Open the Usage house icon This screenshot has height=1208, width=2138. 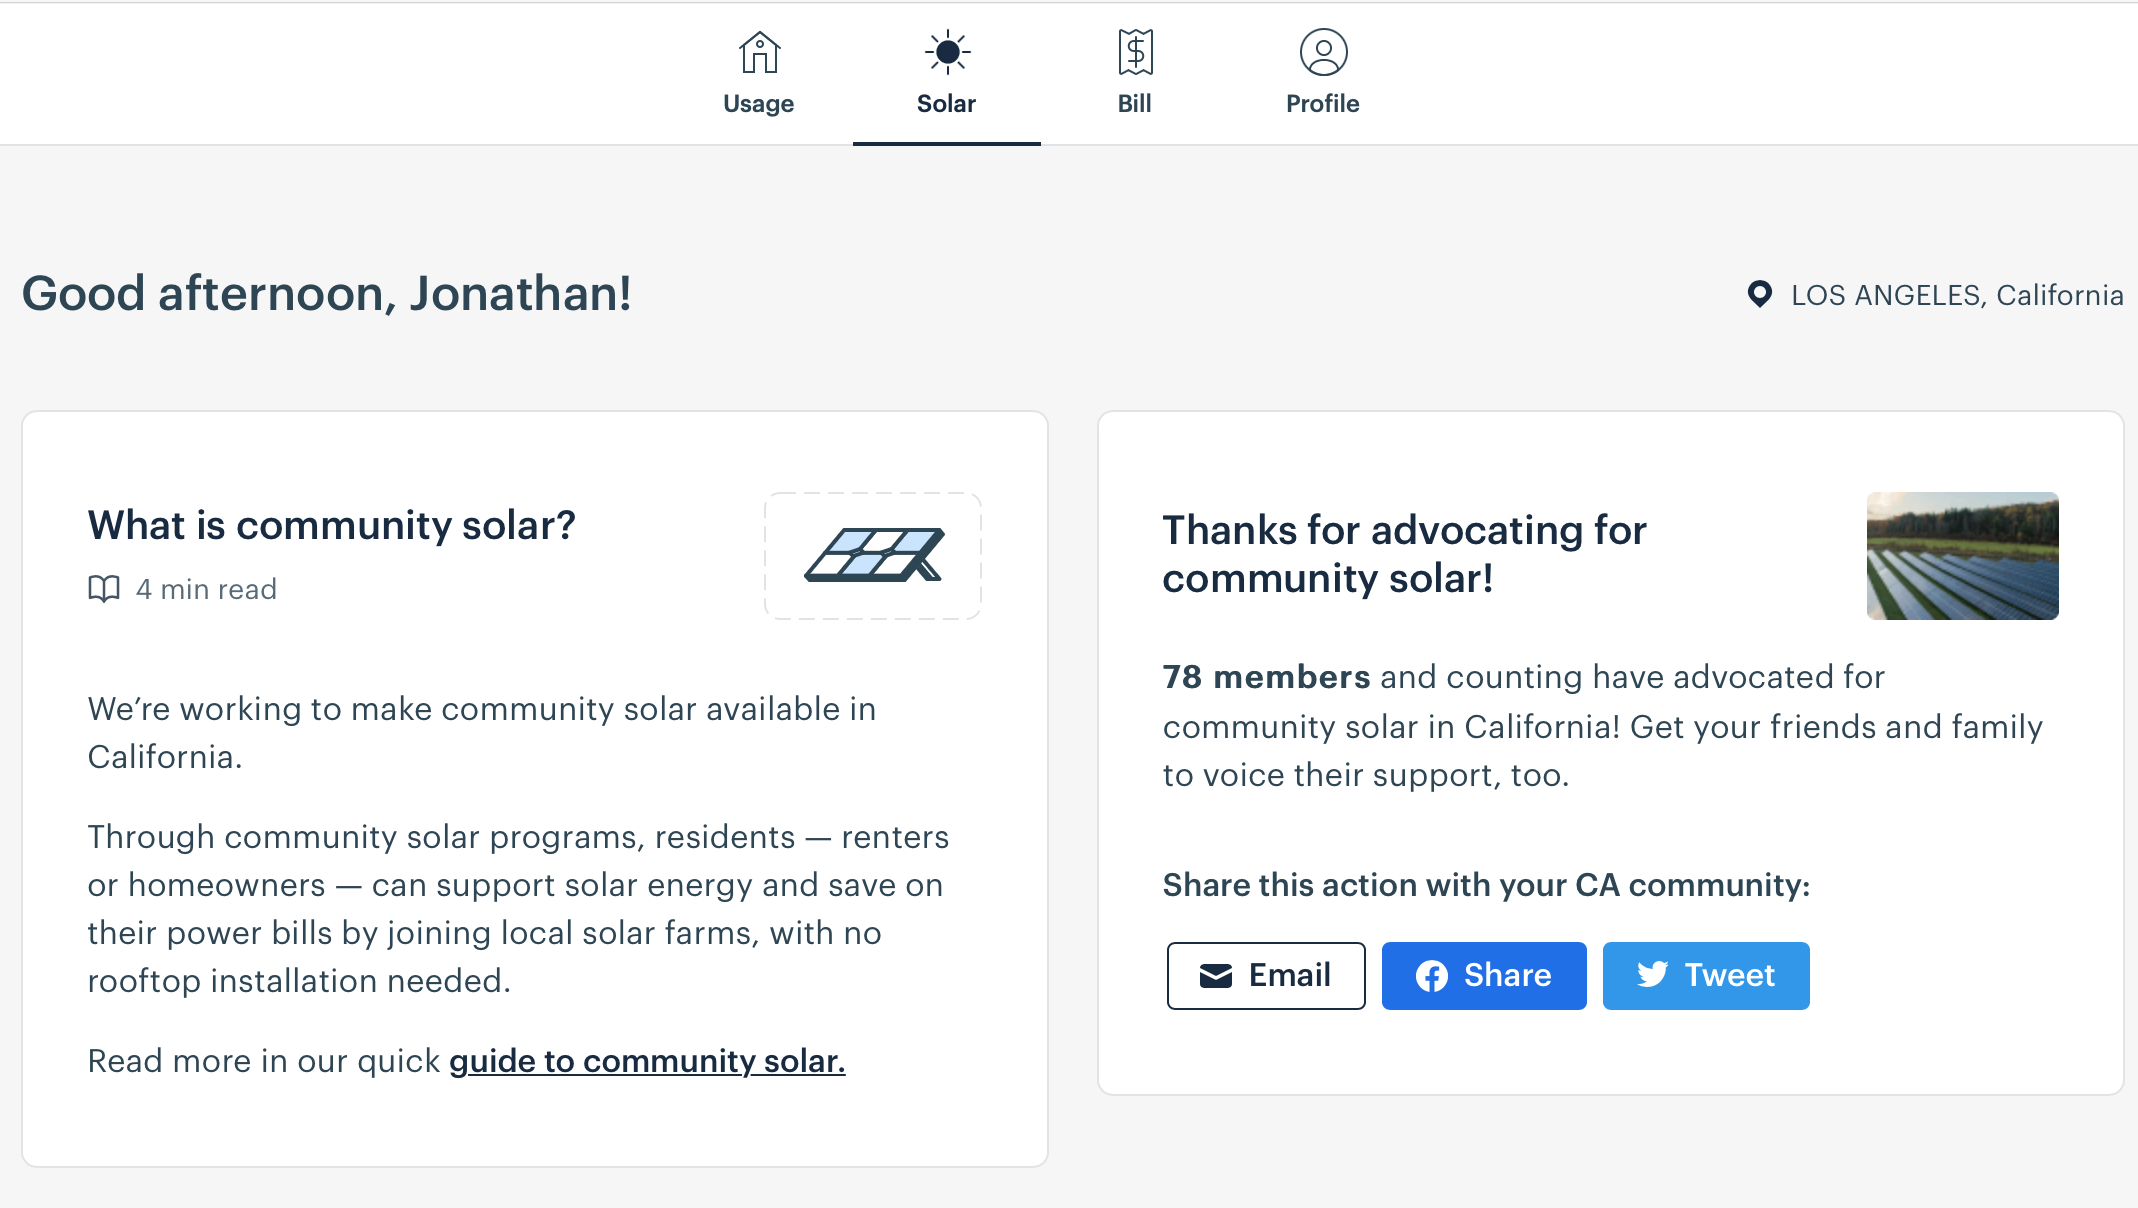[x=759, y=52]
